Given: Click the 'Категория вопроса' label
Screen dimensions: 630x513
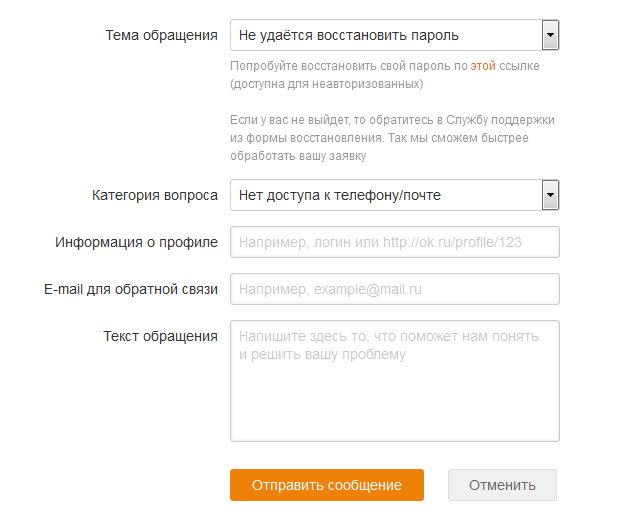Looking at the screenshot, I should point(154,195).
